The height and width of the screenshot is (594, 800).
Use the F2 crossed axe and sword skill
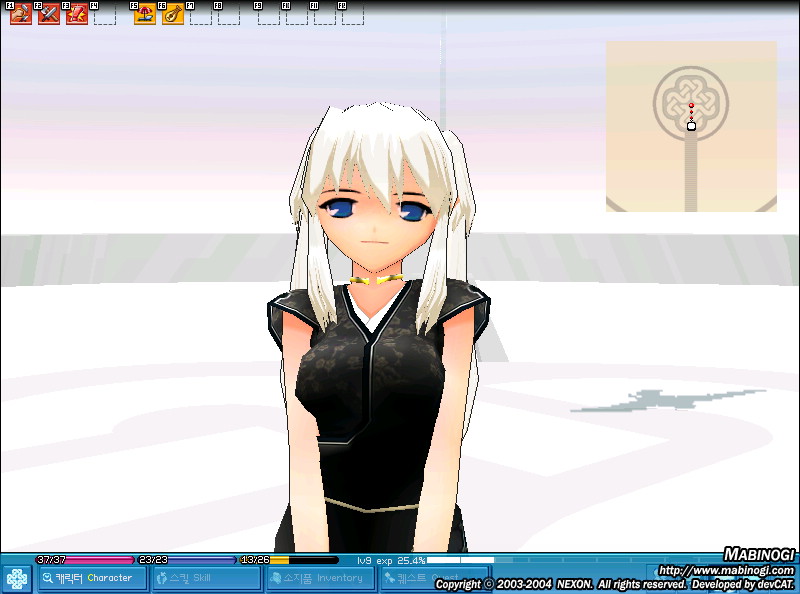[49, 14]
